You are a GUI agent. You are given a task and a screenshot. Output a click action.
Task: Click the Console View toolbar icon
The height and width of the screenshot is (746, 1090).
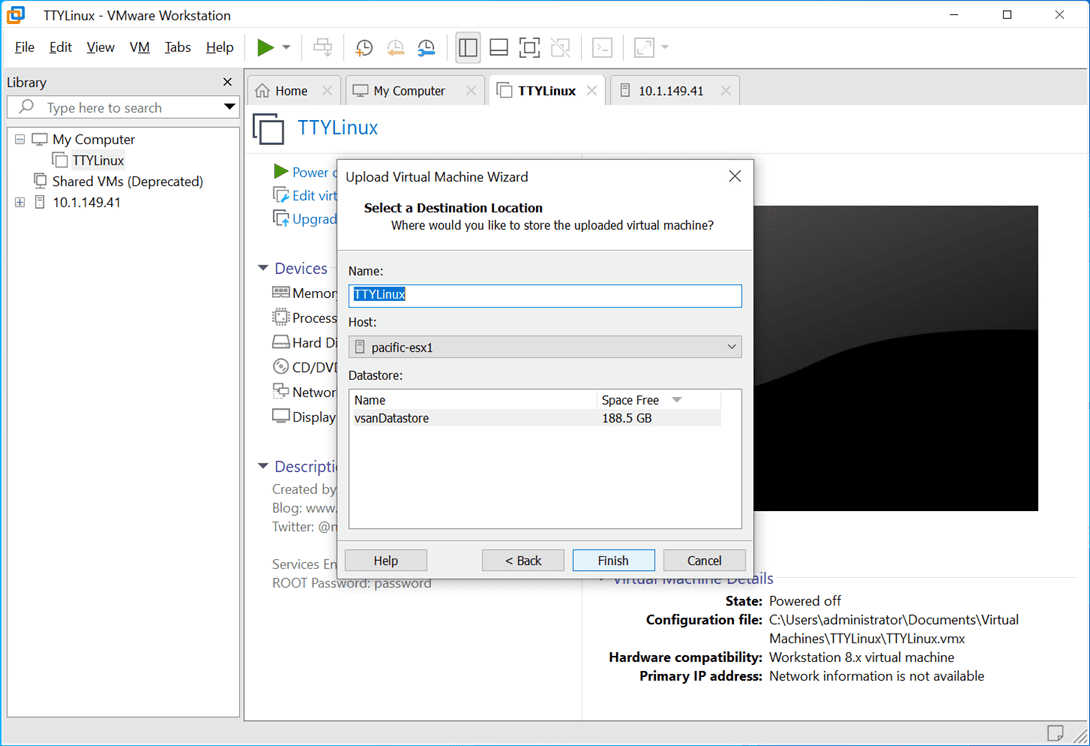[x=602, y=47]
